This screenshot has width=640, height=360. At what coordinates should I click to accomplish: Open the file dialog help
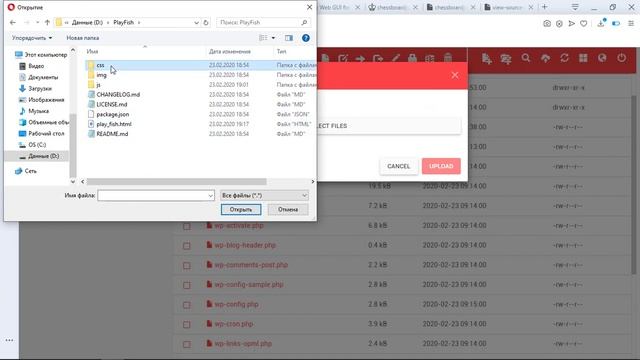[x=306, y=38]
